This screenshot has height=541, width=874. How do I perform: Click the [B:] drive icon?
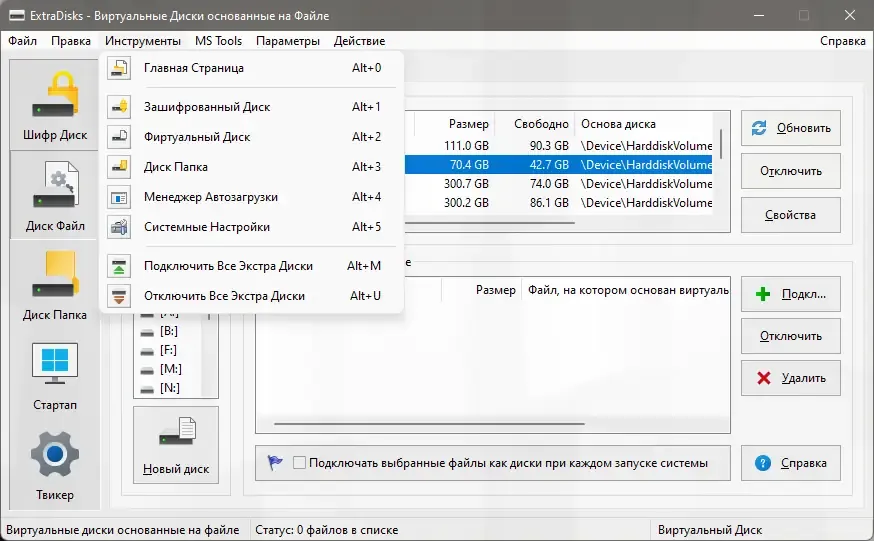pos(147,332)
